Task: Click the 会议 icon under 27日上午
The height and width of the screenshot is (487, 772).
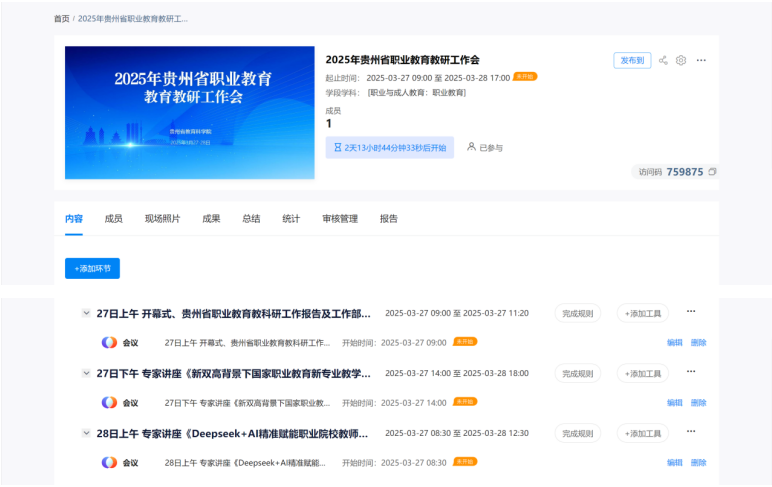Action: coord(109,342)
